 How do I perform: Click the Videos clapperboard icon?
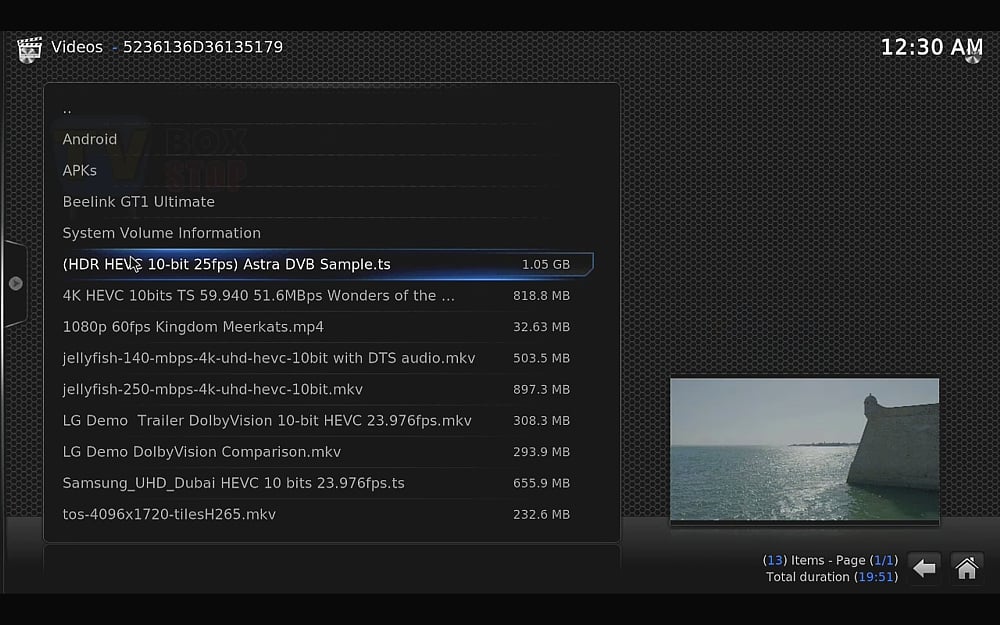(29, 49)
